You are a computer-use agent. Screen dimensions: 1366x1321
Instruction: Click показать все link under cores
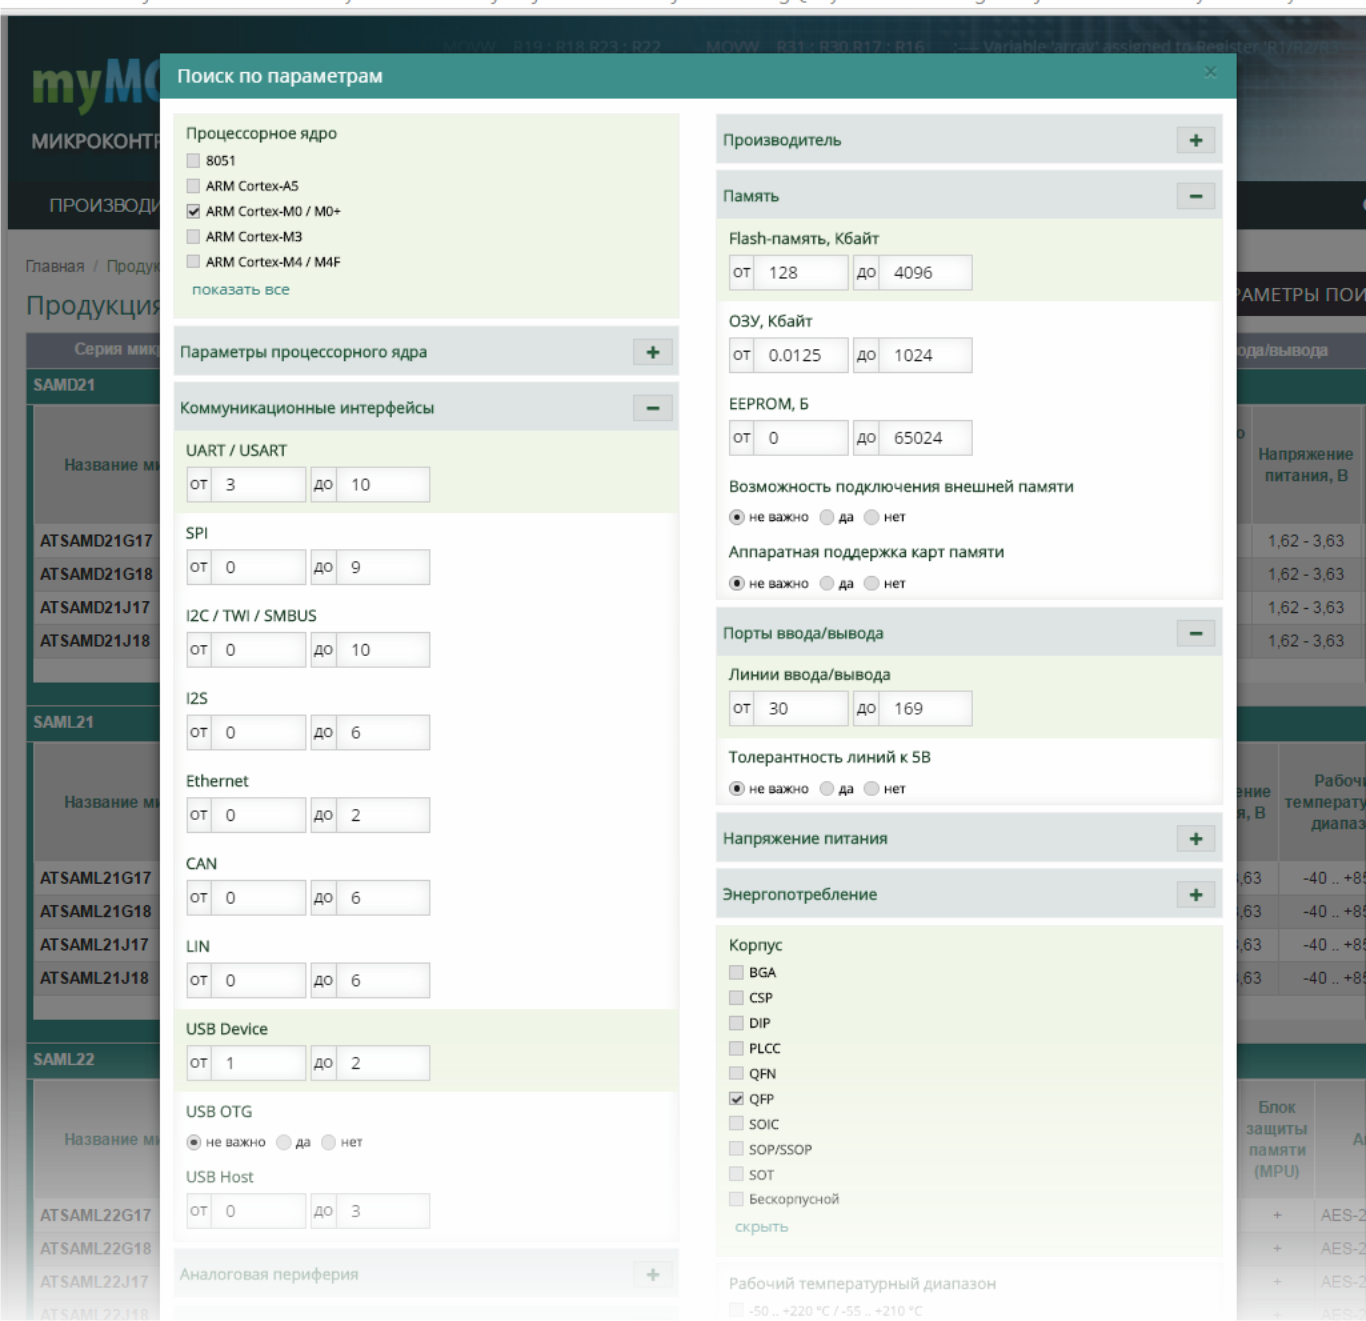(241, 289)
